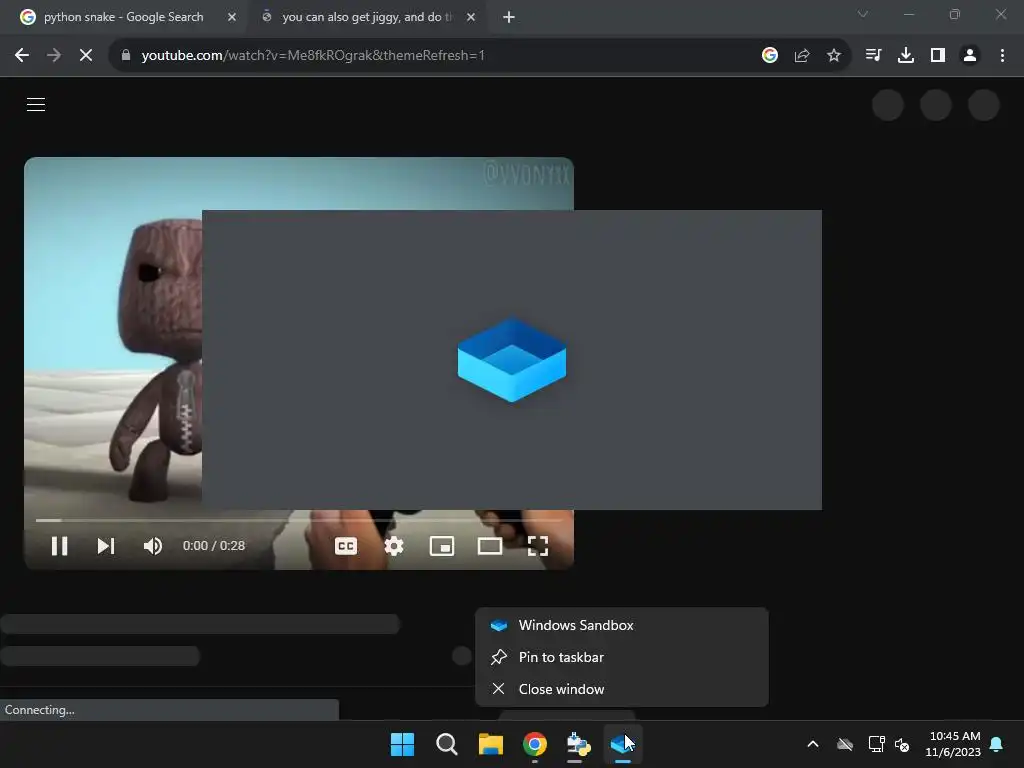Image resolution: width=1024 pixels, height=768 pixels.
Task: Toggle Chrome side panel
Action: point(938,56)
